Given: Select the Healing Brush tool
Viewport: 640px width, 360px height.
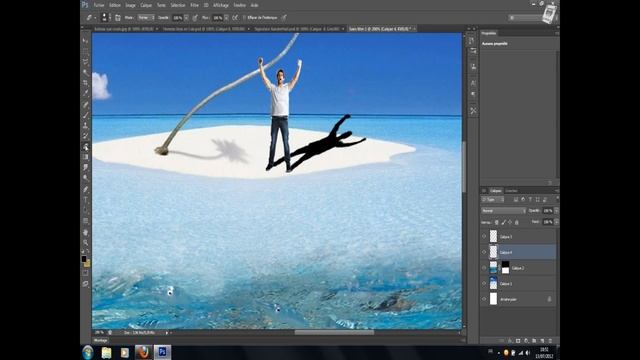Looking at the screenshot, I should click(x=85, y=105).
